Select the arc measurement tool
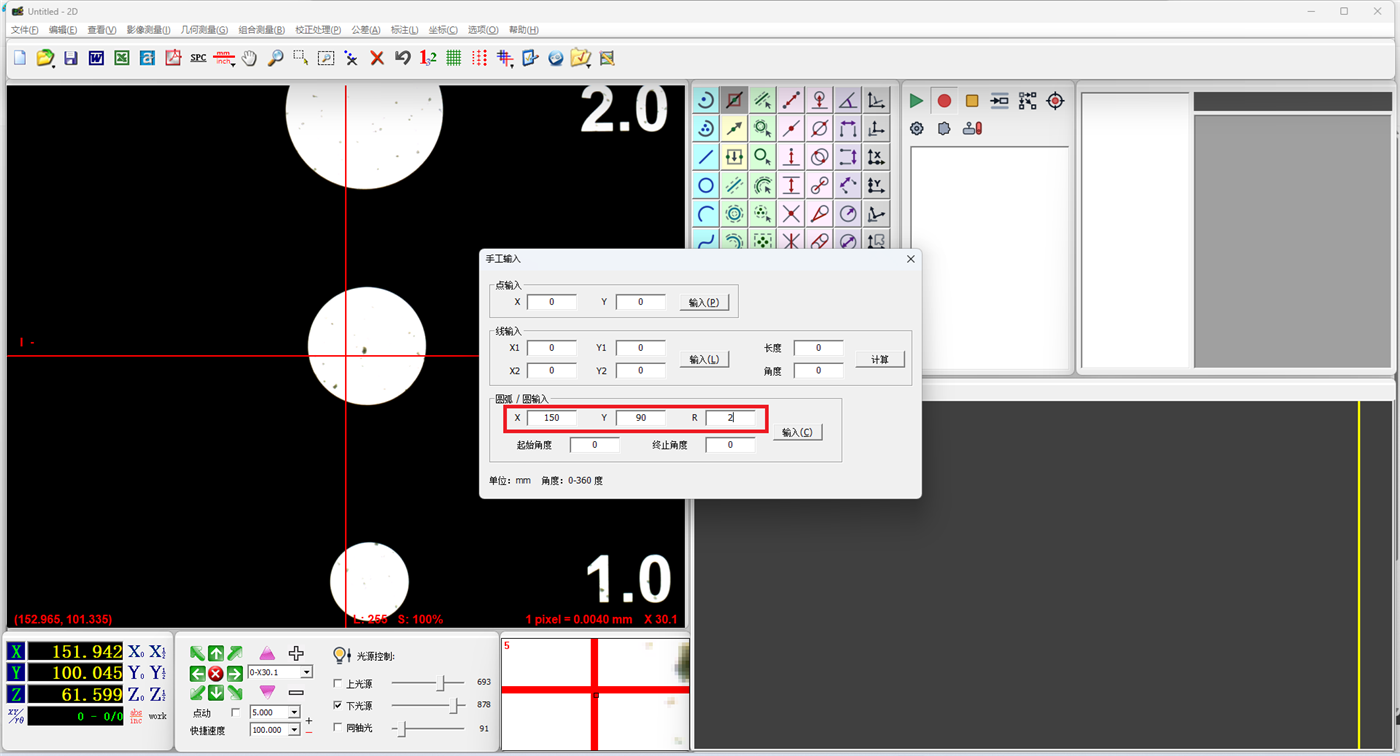 (x=706, y=213)
